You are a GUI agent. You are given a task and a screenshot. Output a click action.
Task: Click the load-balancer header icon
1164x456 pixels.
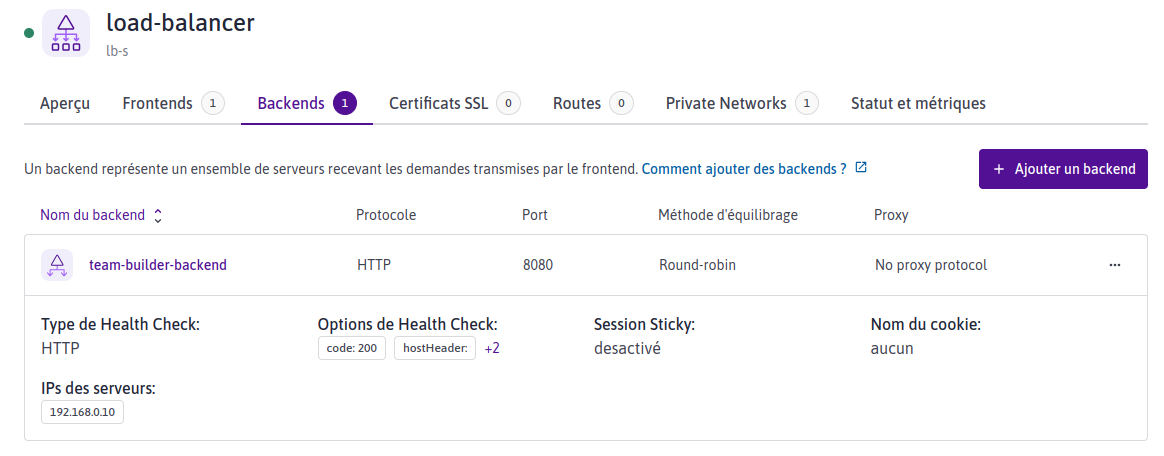pyautogui.click(x=66, y=33)
